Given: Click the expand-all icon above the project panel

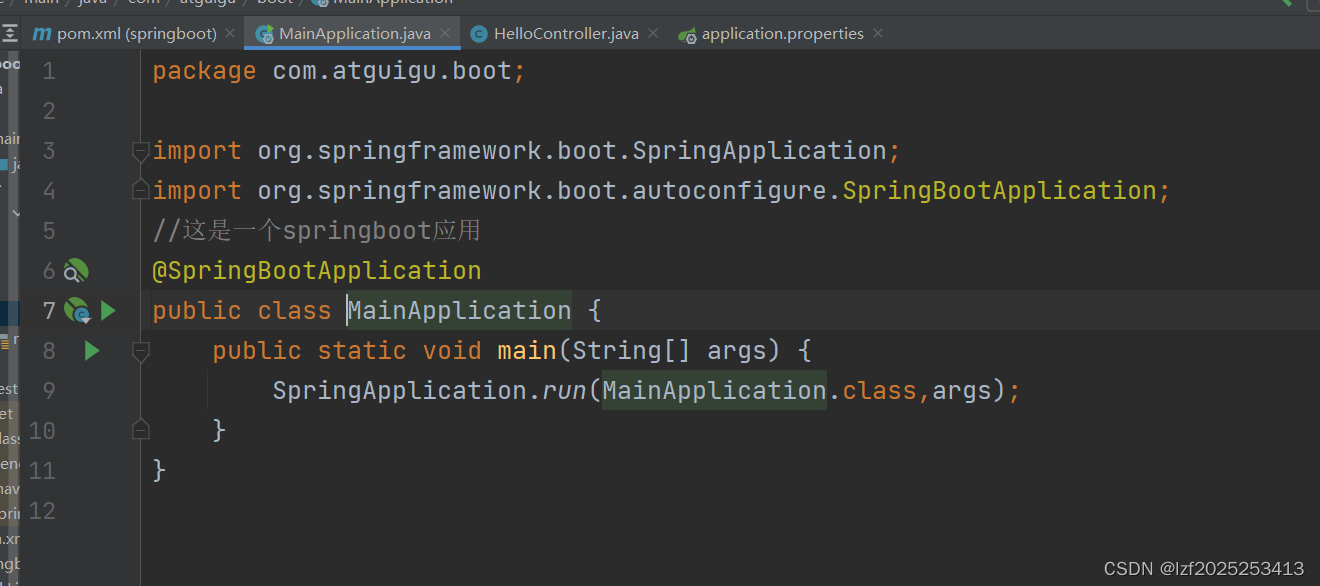Looking at the screenshot, I should point(11,32).
